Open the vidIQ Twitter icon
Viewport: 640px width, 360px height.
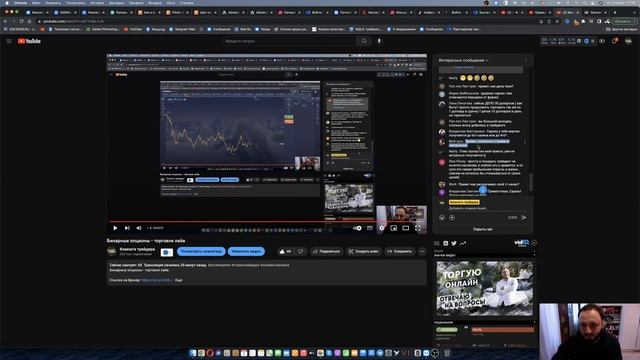pos(454,243)
